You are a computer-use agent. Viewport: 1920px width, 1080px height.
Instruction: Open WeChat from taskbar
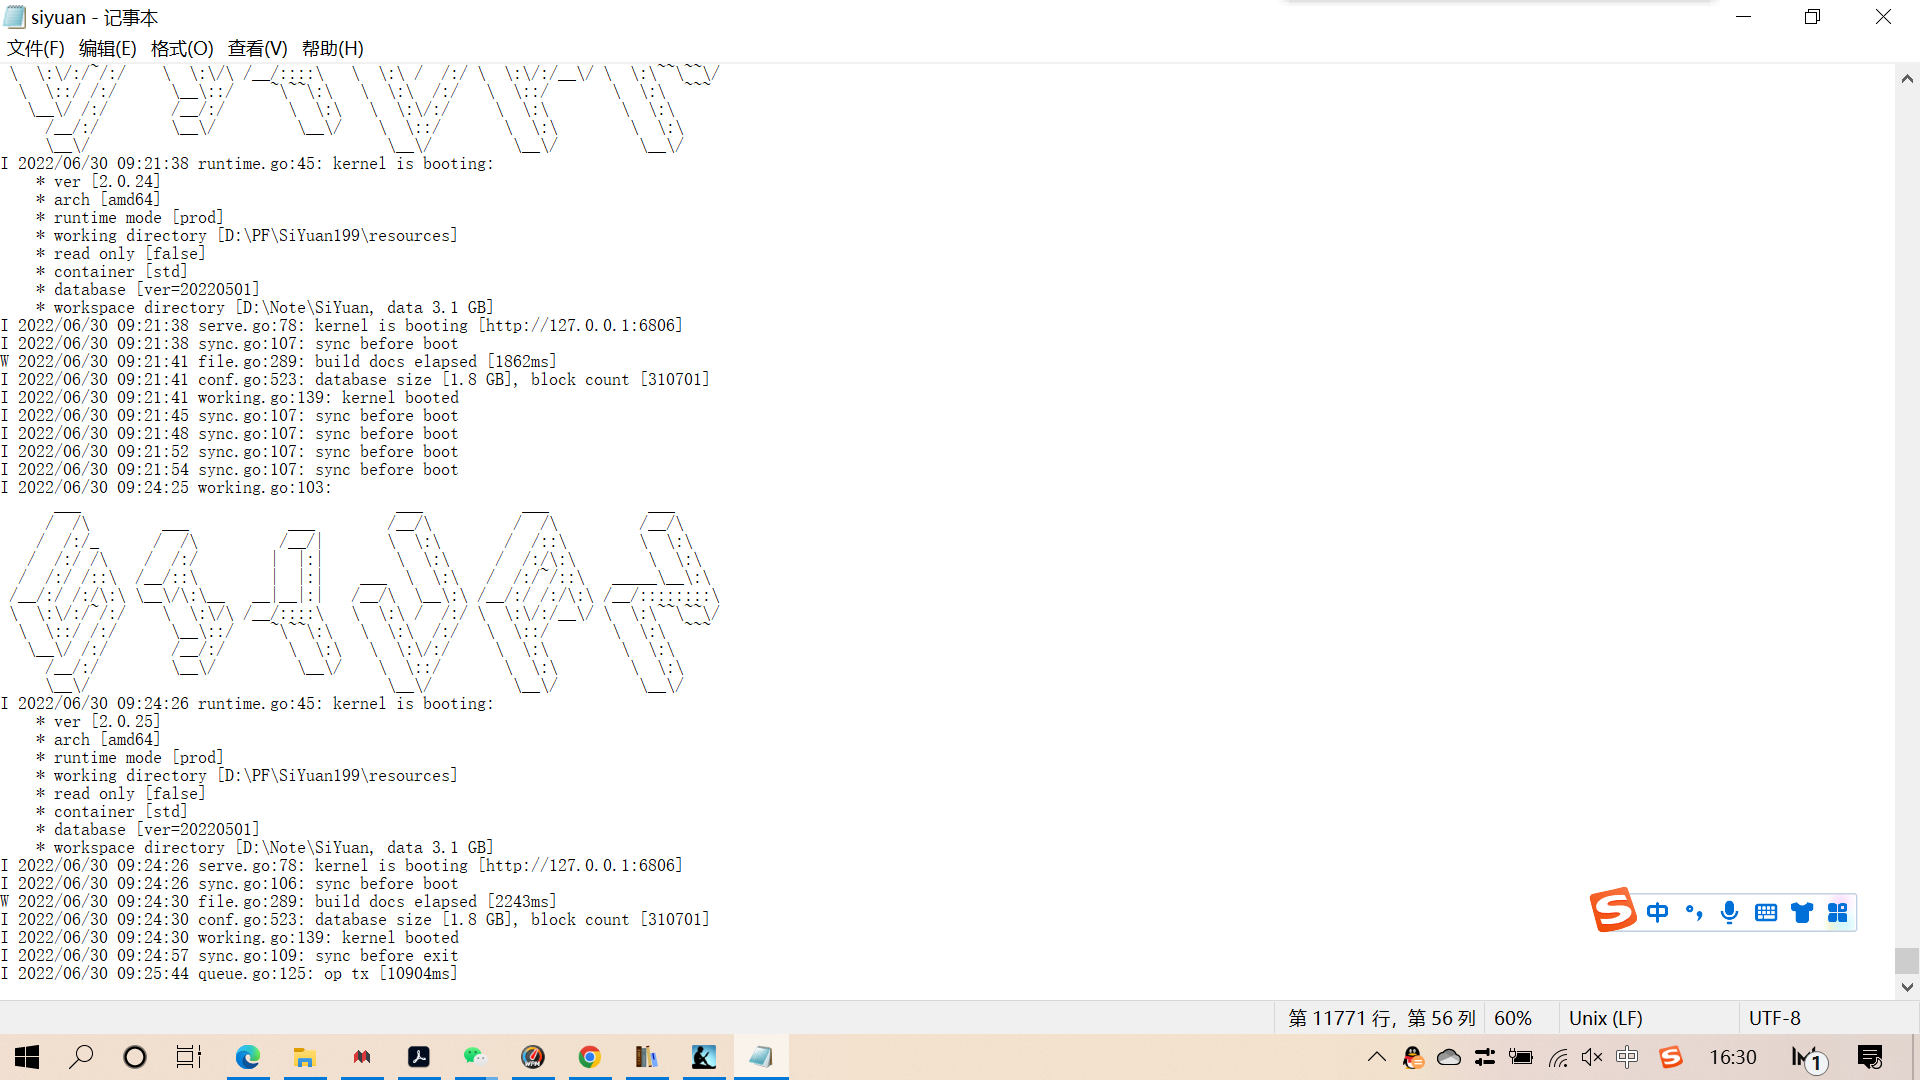click(x=475, y=1057)
